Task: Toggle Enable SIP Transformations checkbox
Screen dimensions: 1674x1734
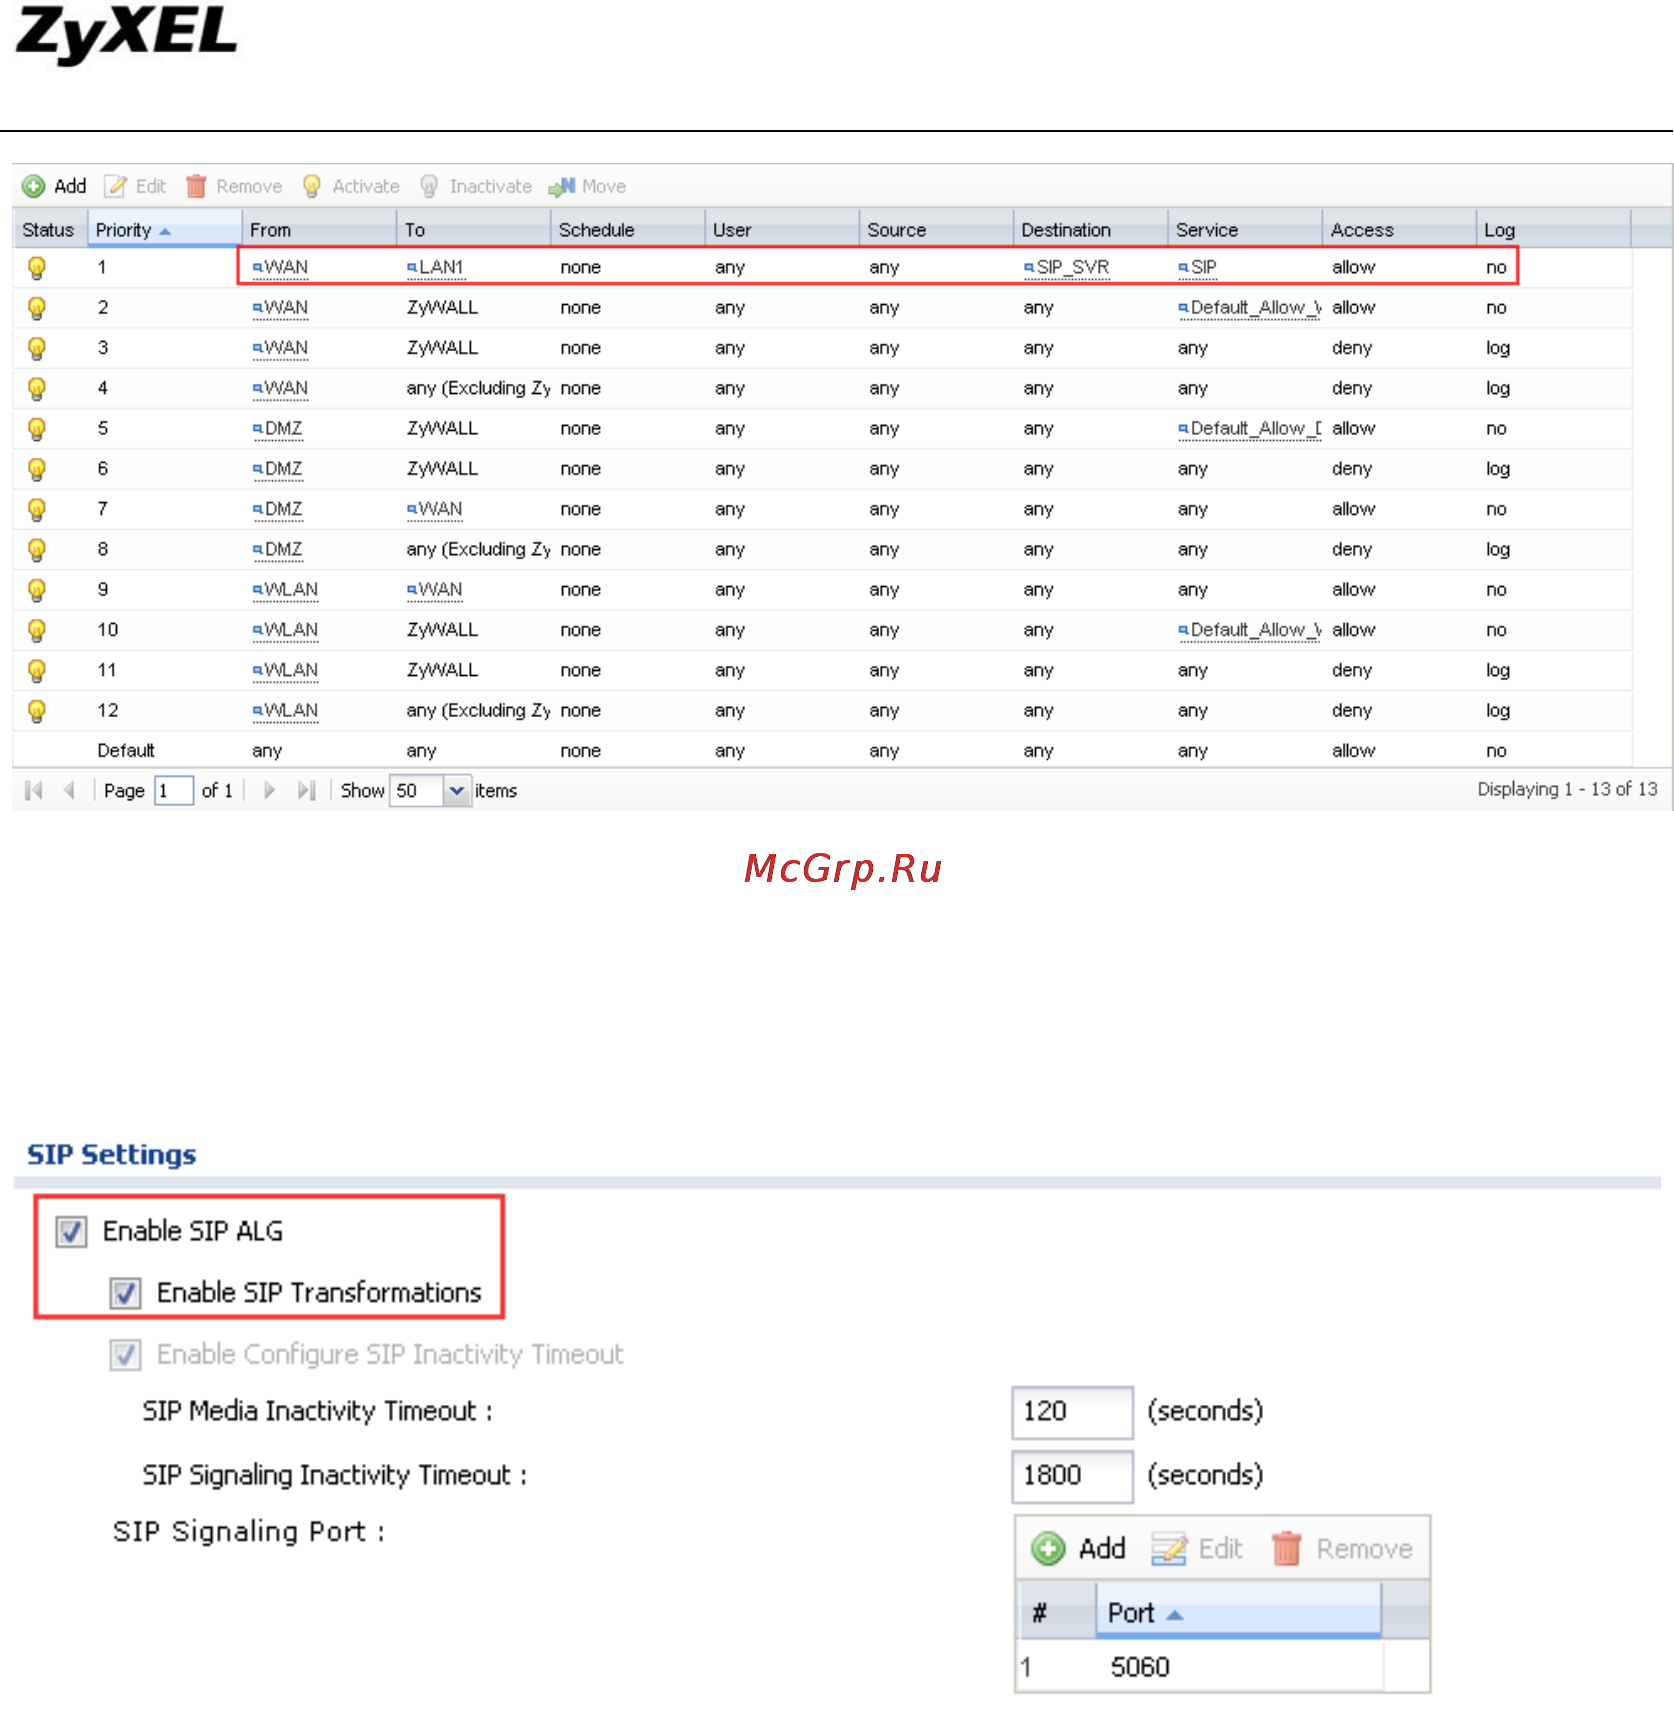Action: (x=125, y=1293)
